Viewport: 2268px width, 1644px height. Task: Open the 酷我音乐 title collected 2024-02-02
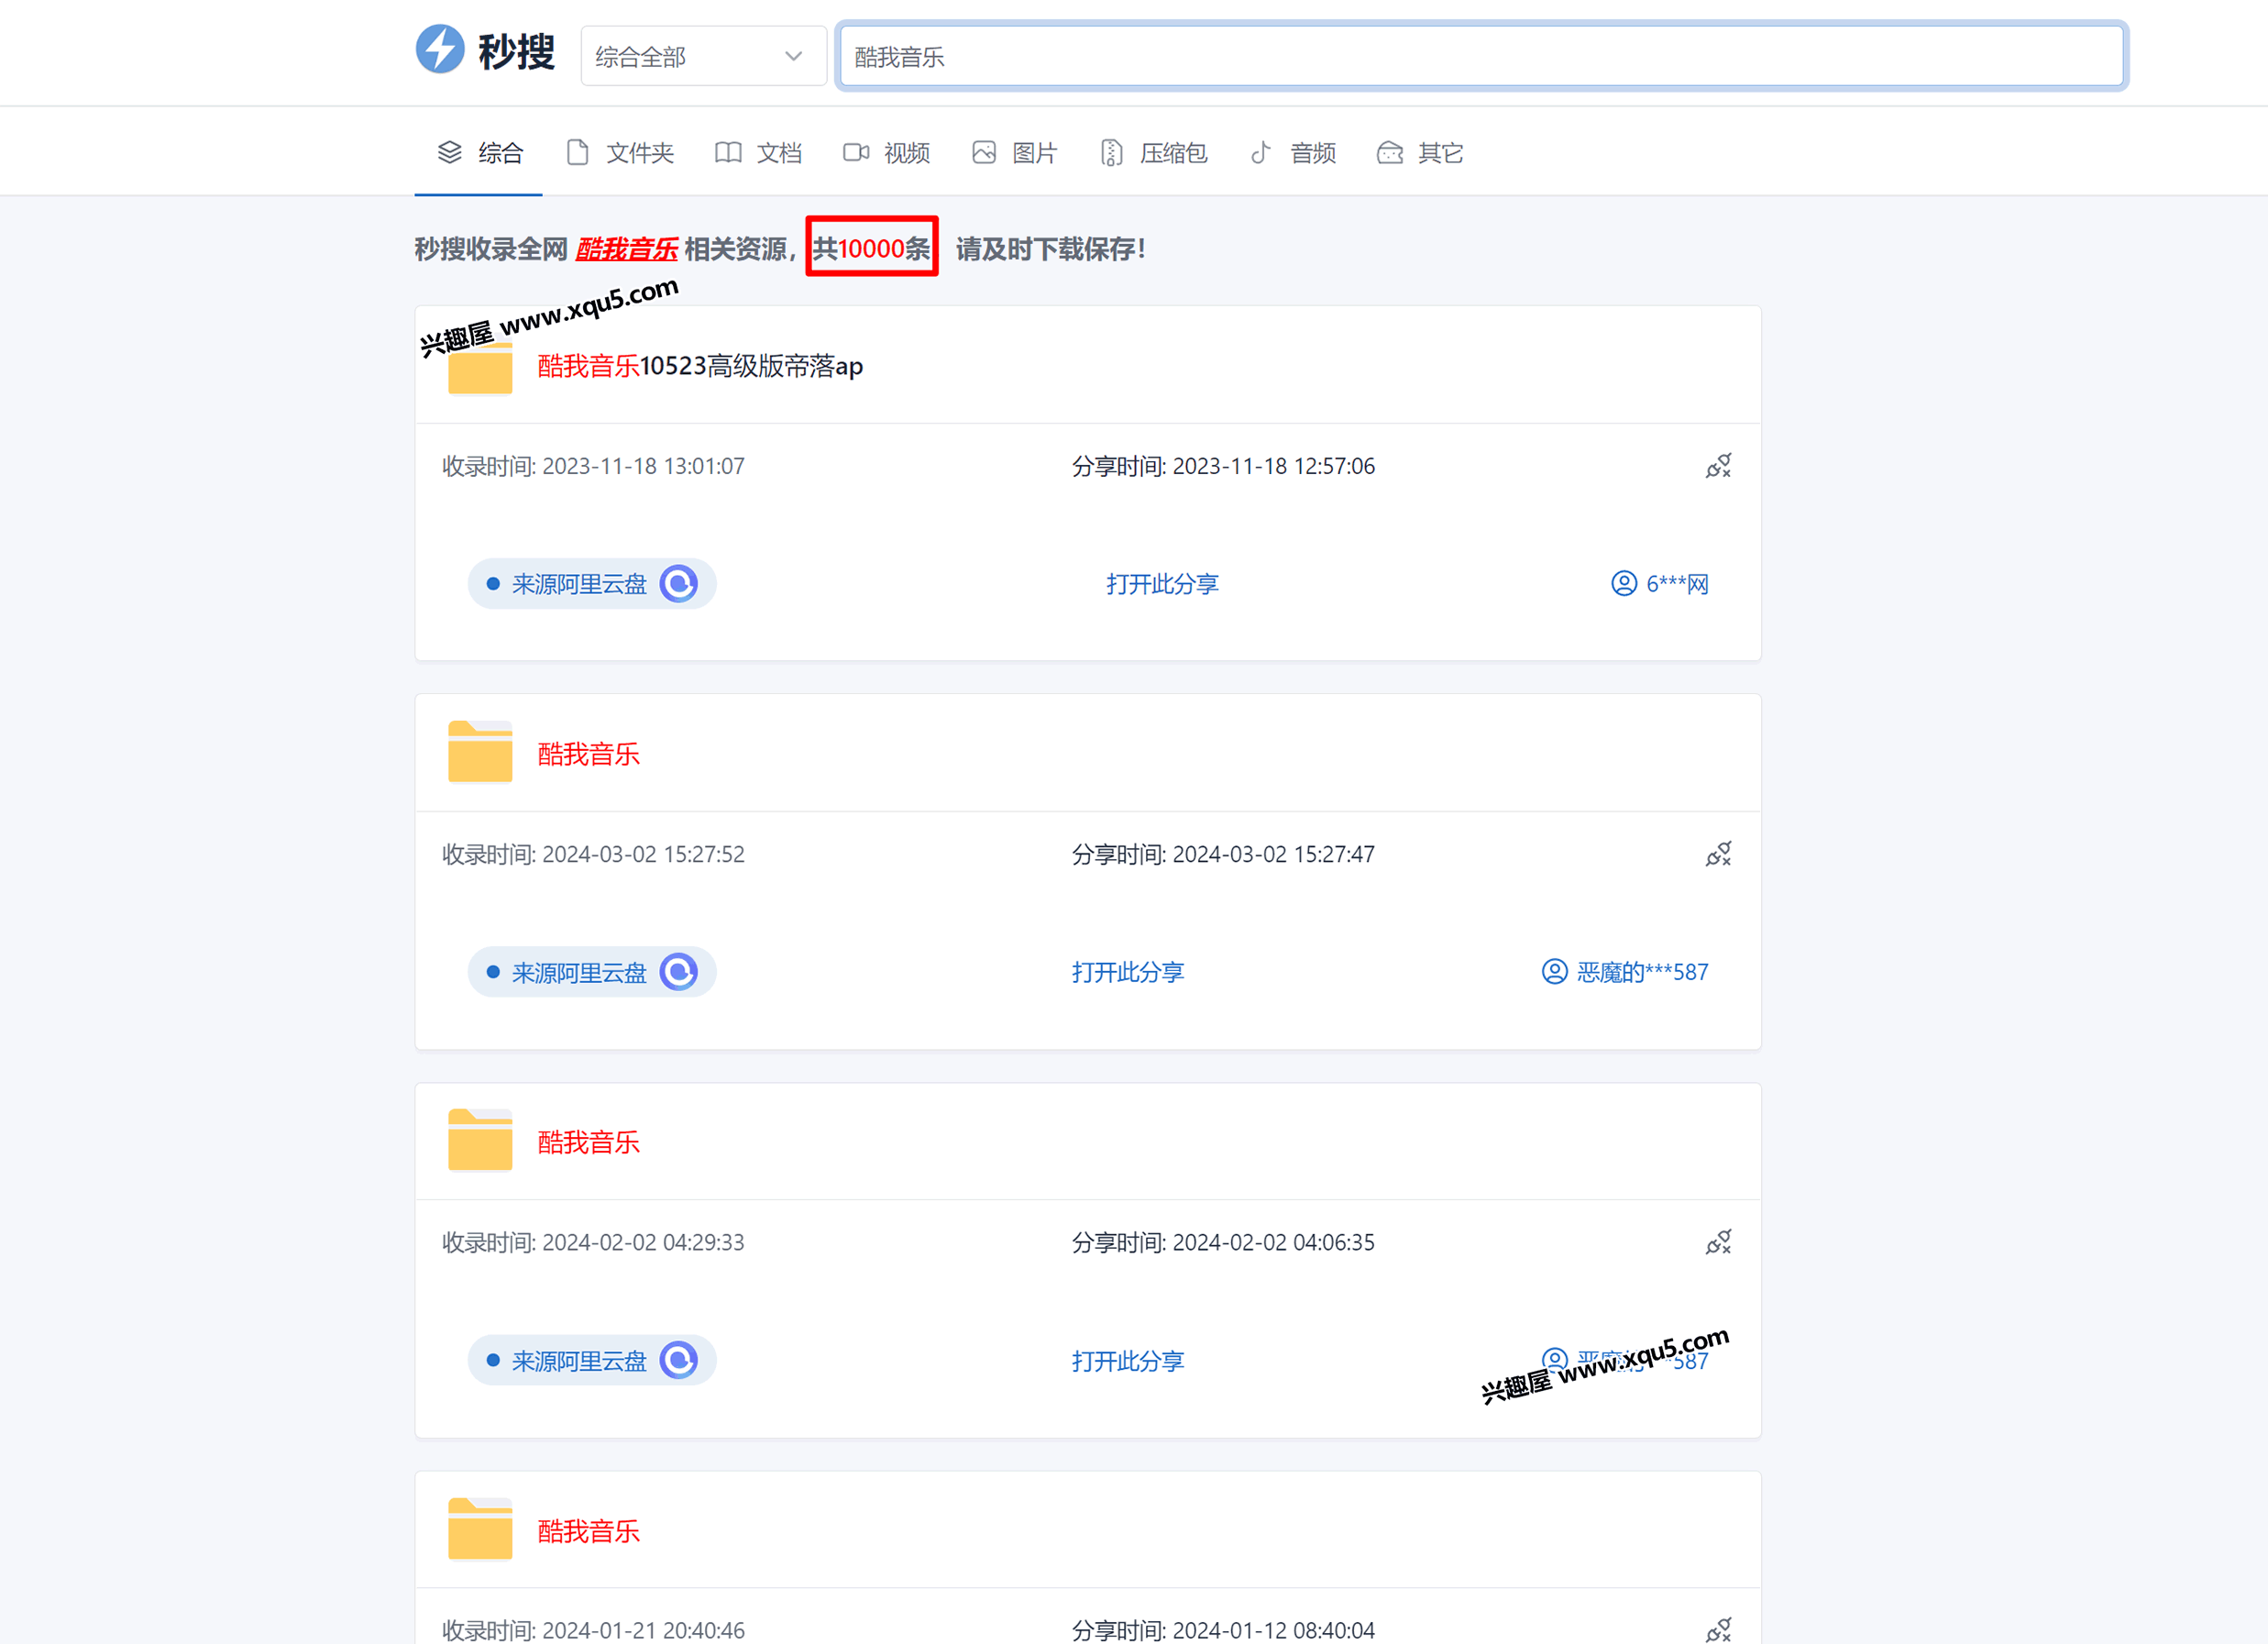588,1142
